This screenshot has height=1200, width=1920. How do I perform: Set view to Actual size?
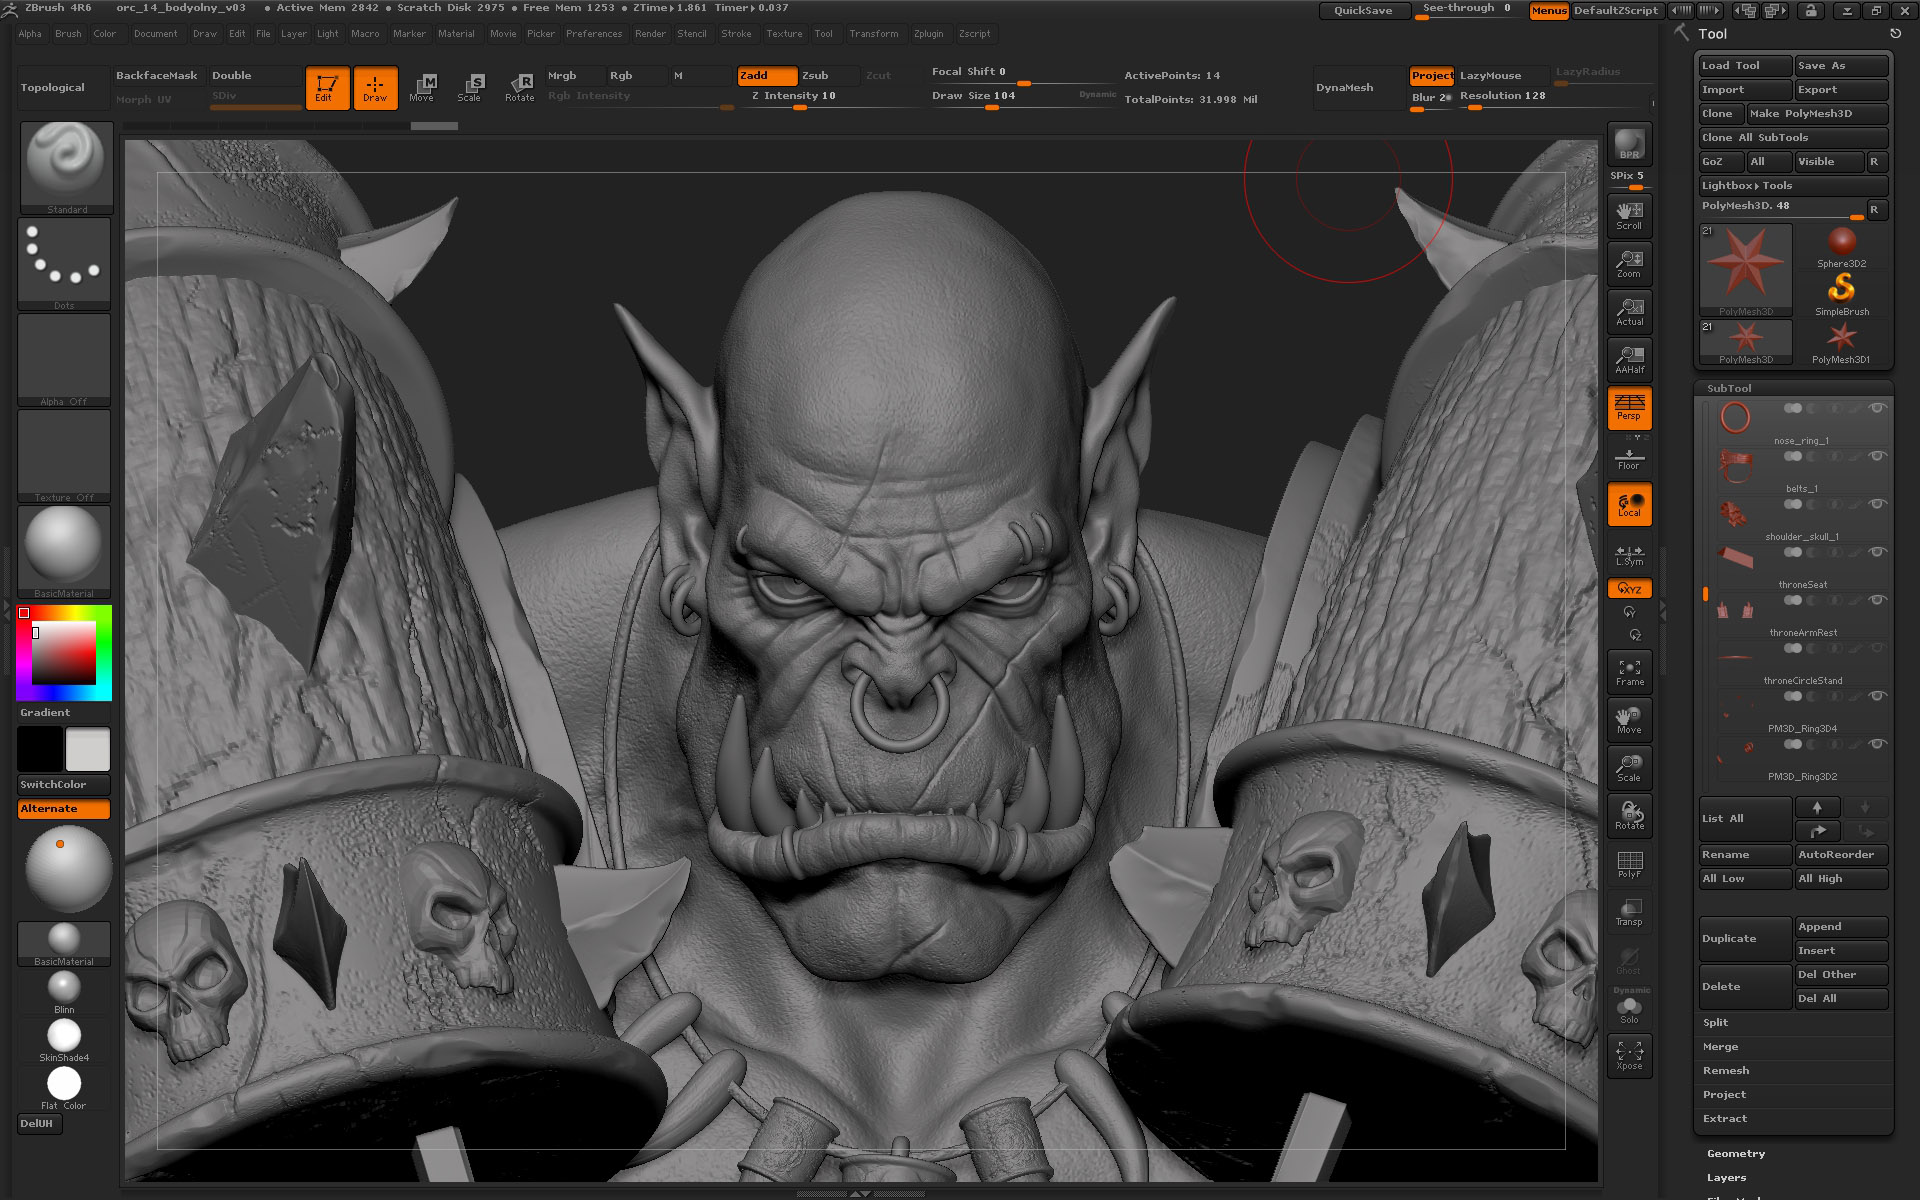click(1629, 312)
